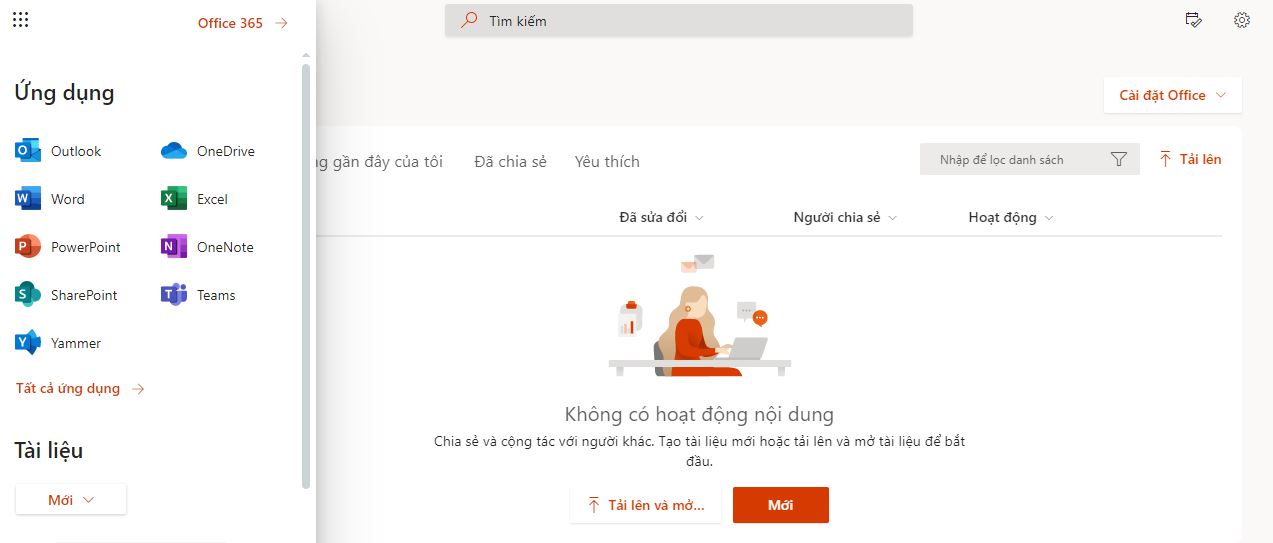Open the Excel app icon
Viewport: 1273px width, 543px height.
(174, 199)
